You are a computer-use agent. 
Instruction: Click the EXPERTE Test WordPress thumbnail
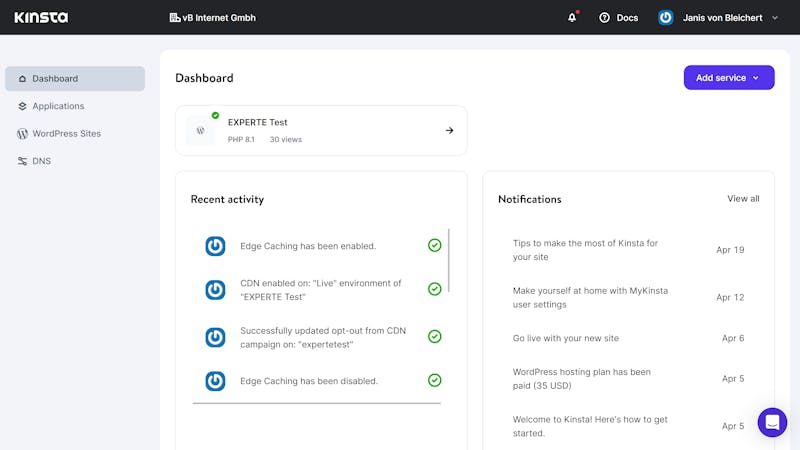(x=201, y=131)
